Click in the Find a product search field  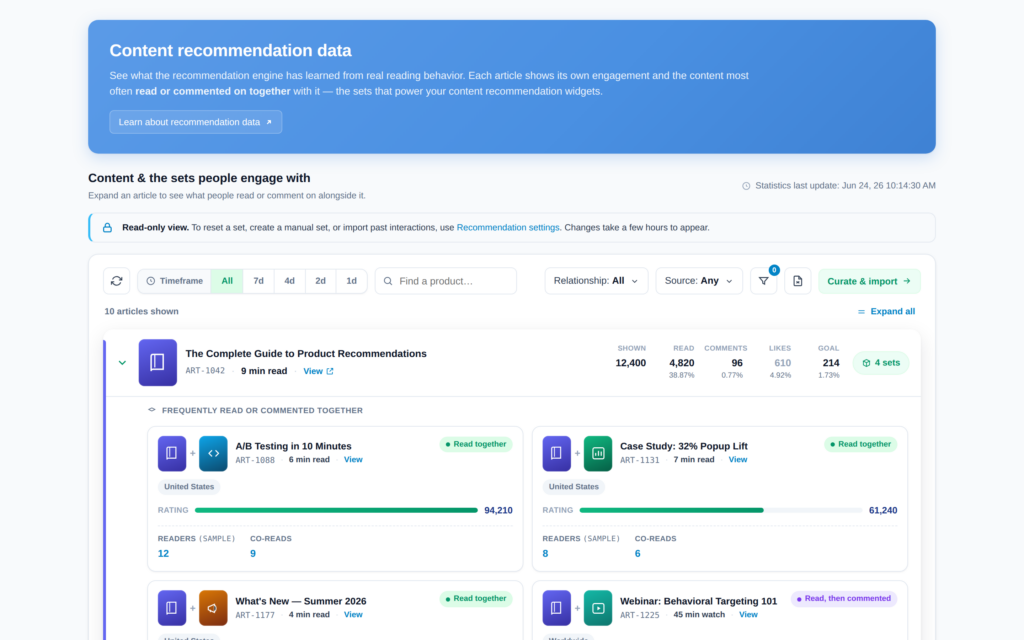446,281
